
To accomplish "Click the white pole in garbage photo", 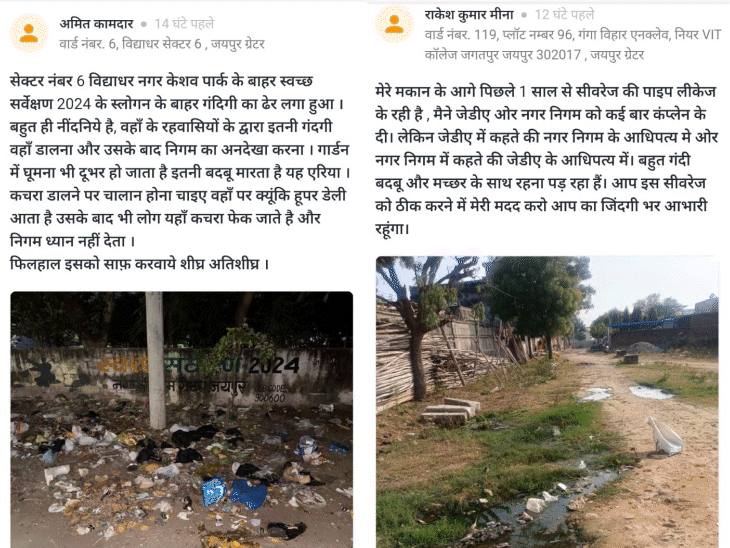I will [x=155, y=360].
